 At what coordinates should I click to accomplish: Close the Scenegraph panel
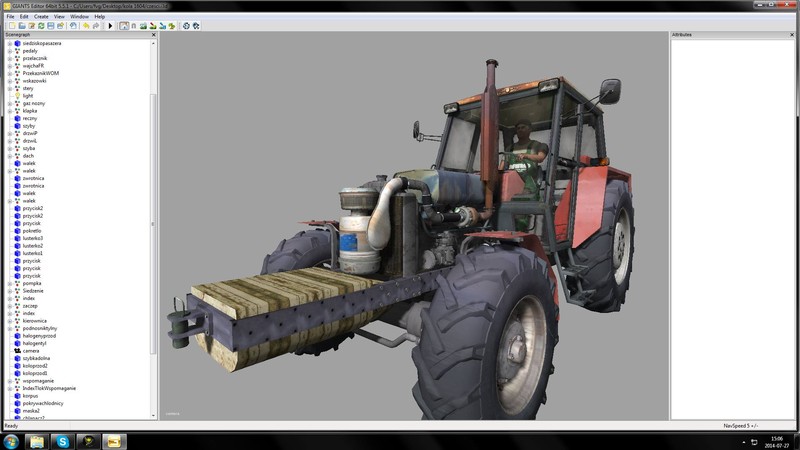pos(153,34)
